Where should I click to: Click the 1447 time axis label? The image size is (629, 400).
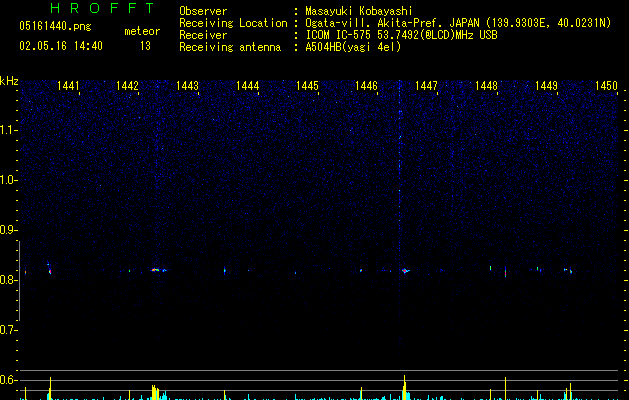point(426,86)
